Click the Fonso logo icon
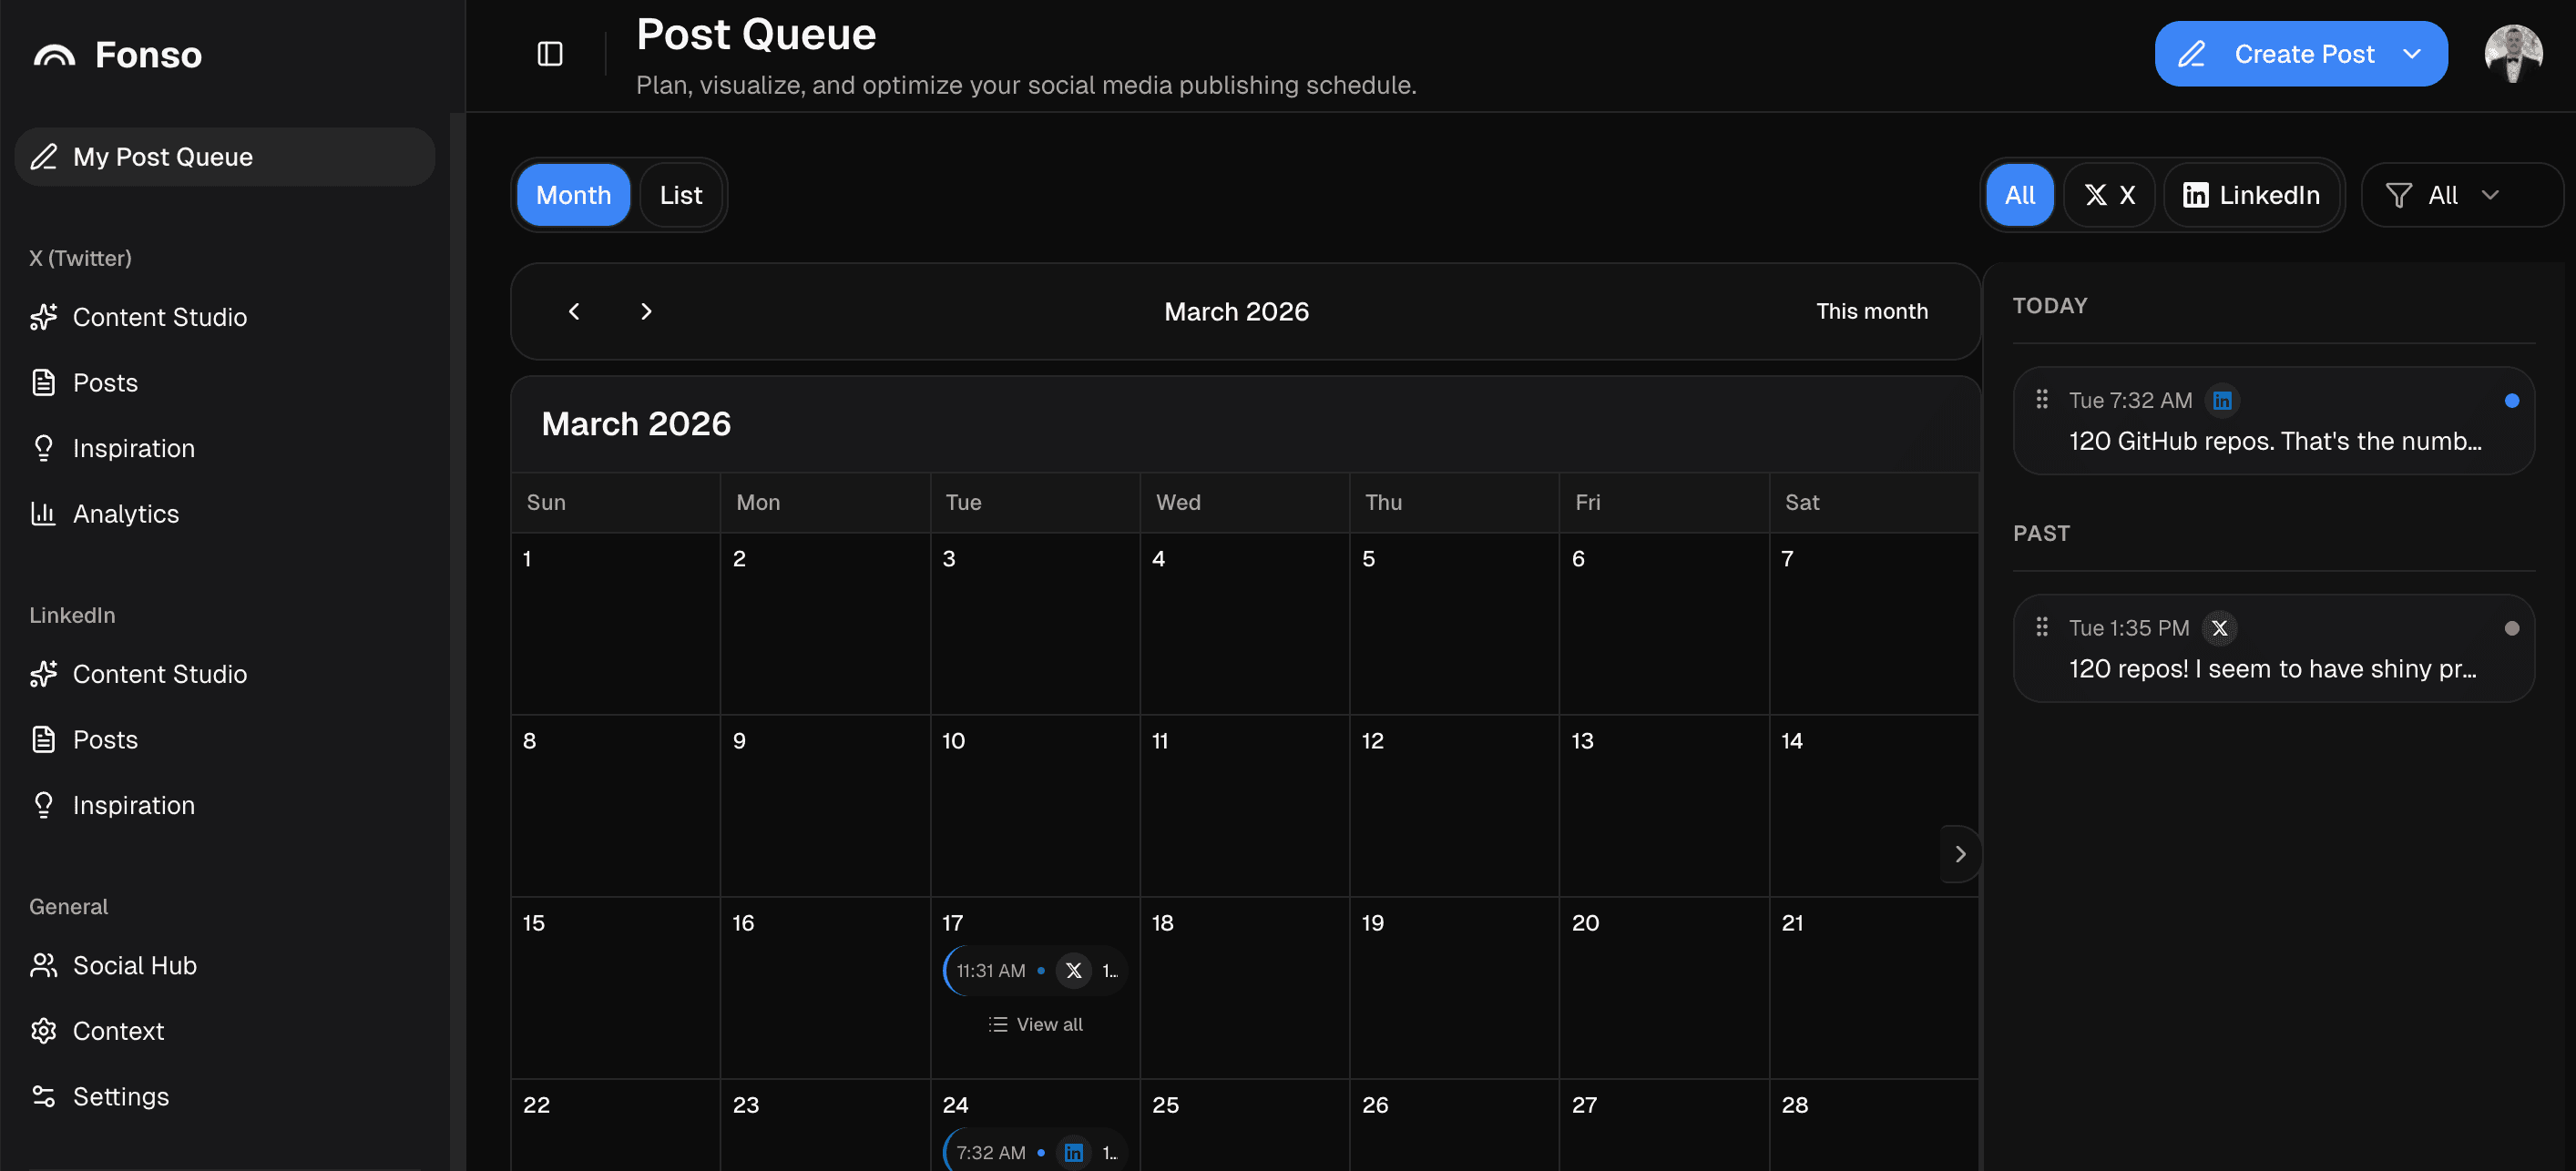 coord(54,55)
